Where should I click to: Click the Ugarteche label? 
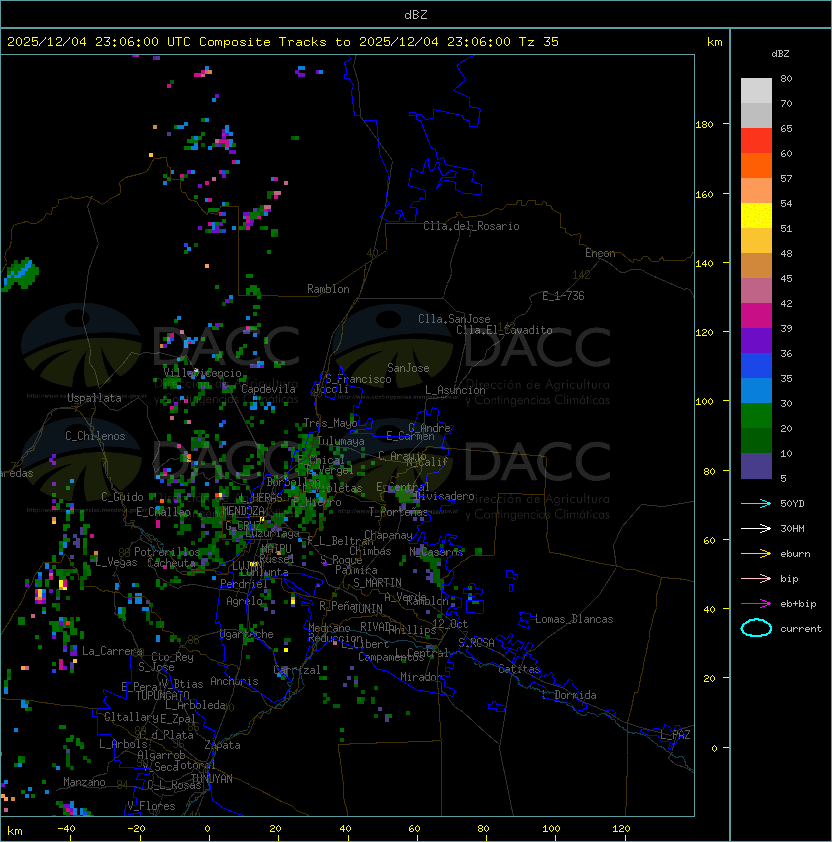[x=247, y=634]
